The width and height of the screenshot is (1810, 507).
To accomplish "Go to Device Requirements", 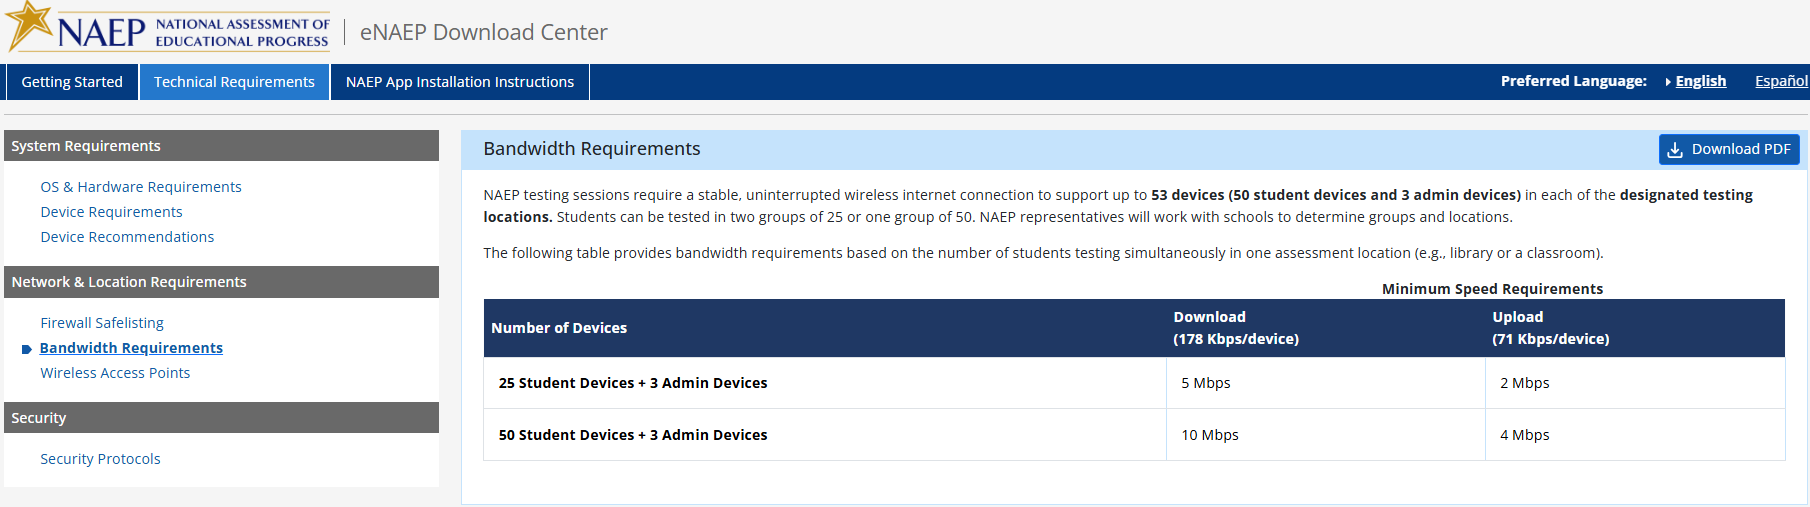I will (x=111, y=212).
